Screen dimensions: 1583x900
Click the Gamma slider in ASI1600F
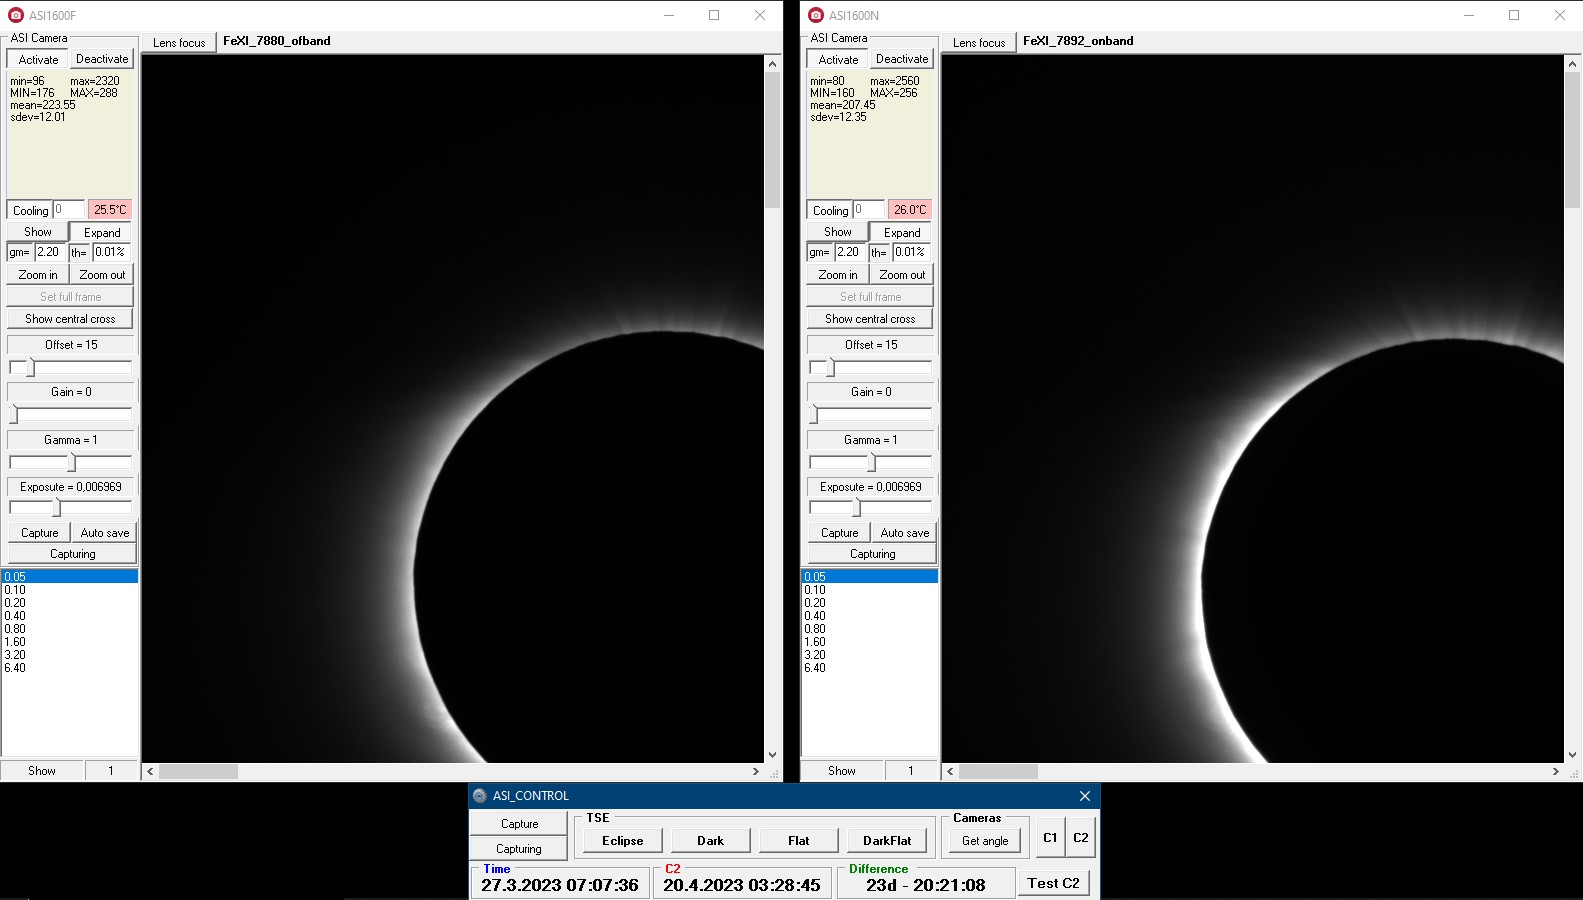pos(70,462)
